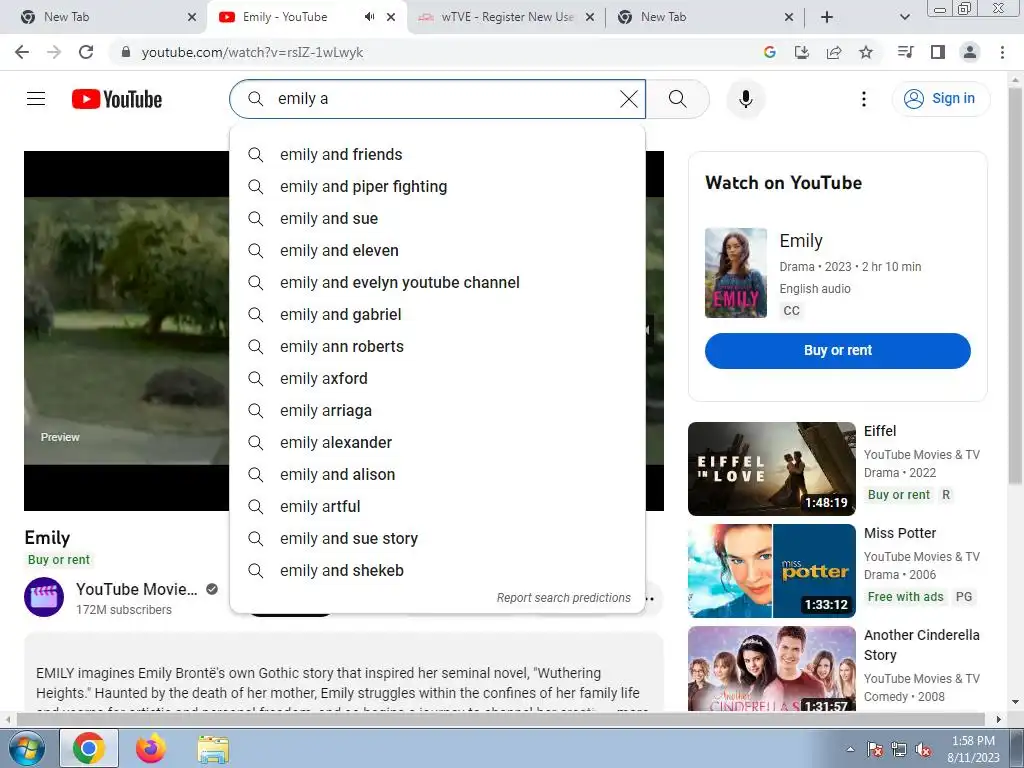This screenshot has height=768, width=1024.
Task: Click volume icon in system tray
Action: [923, 750]
